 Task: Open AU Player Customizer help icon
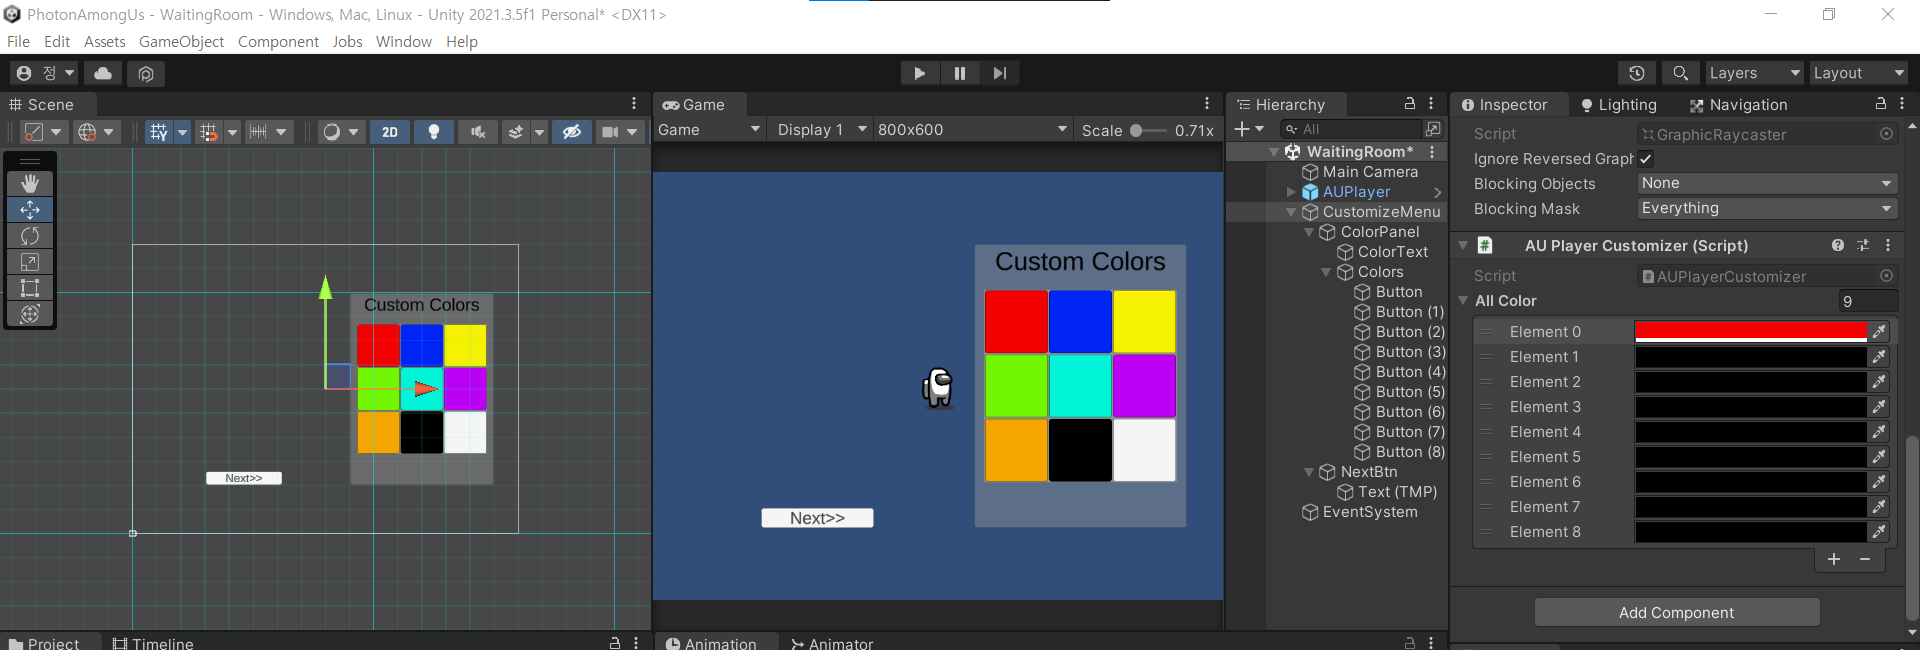click(1838, 245)
